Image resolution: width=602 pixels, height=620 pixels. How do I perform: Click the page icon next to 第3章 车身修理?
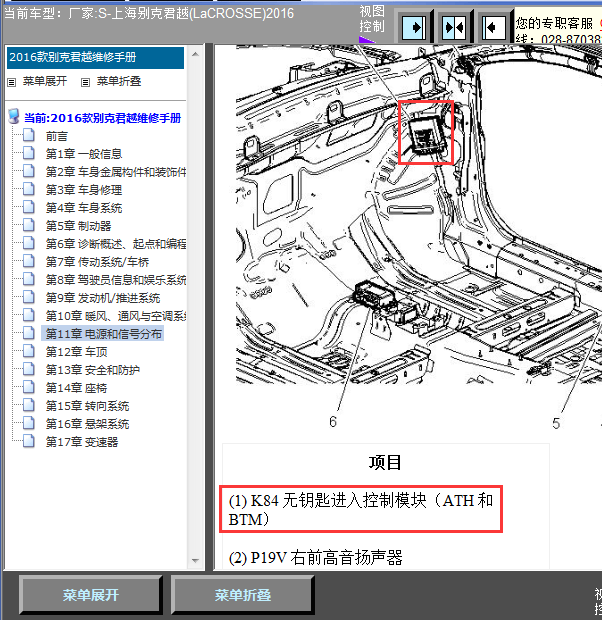[28, 189]
